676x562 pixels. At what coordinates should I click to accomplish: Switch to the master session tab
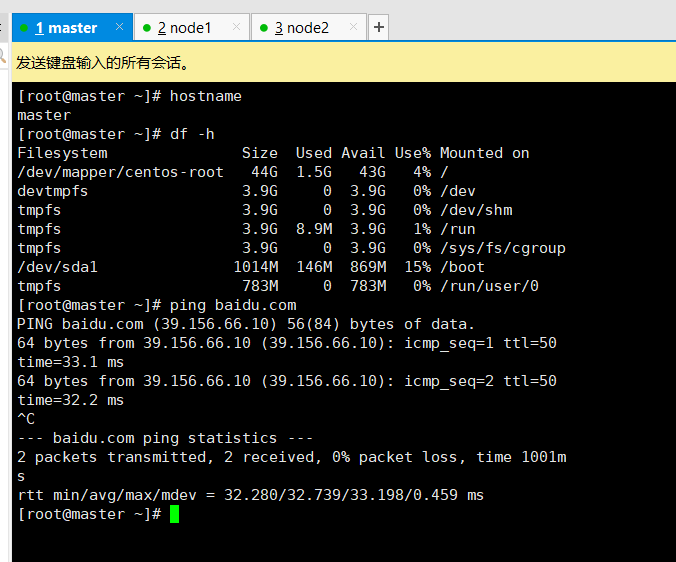(66, 28)
